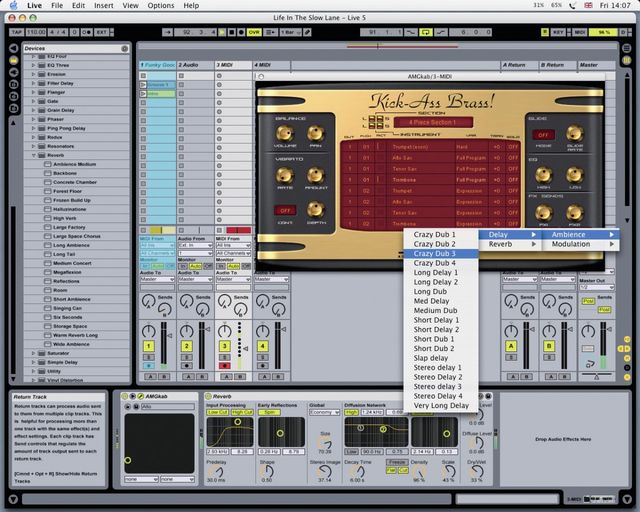This screenshot has height=512, width=640.
Task: Click the punch-out switch icon
Action: pyautogui.click(x=441, y=32)
